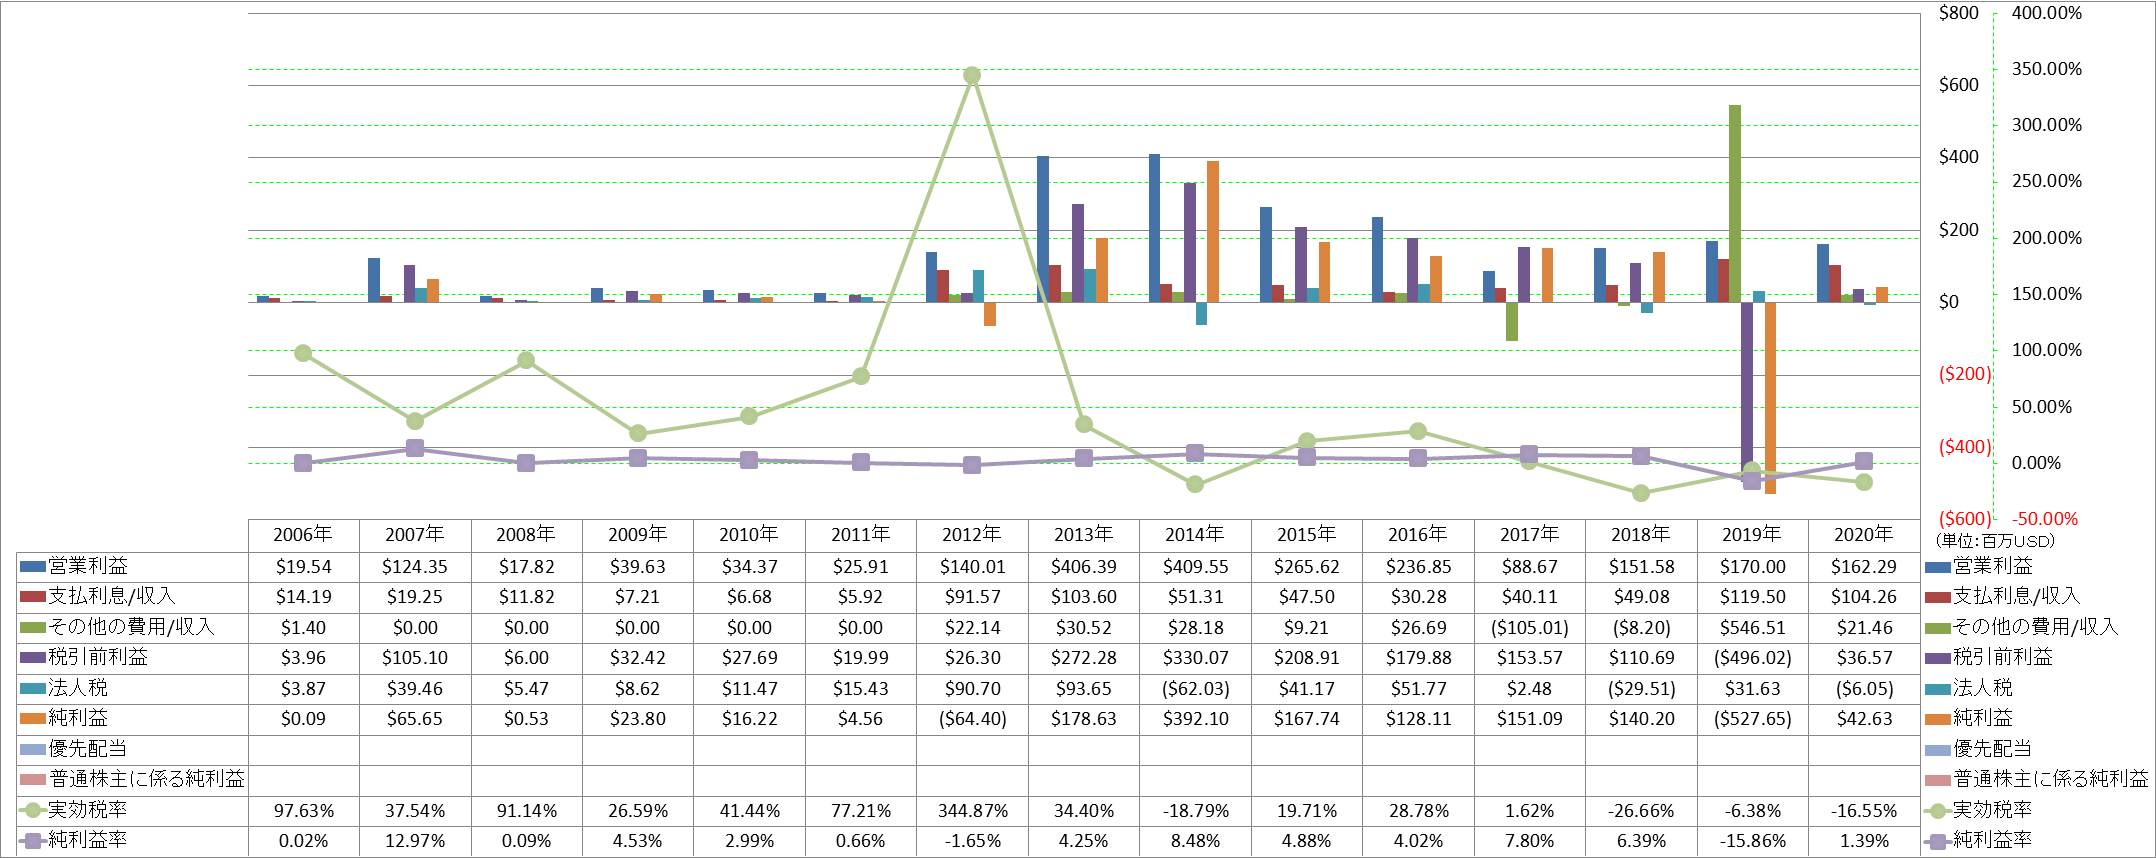Click the $800 axis label
The image size is (2156, 858).
click(1958, 13)
